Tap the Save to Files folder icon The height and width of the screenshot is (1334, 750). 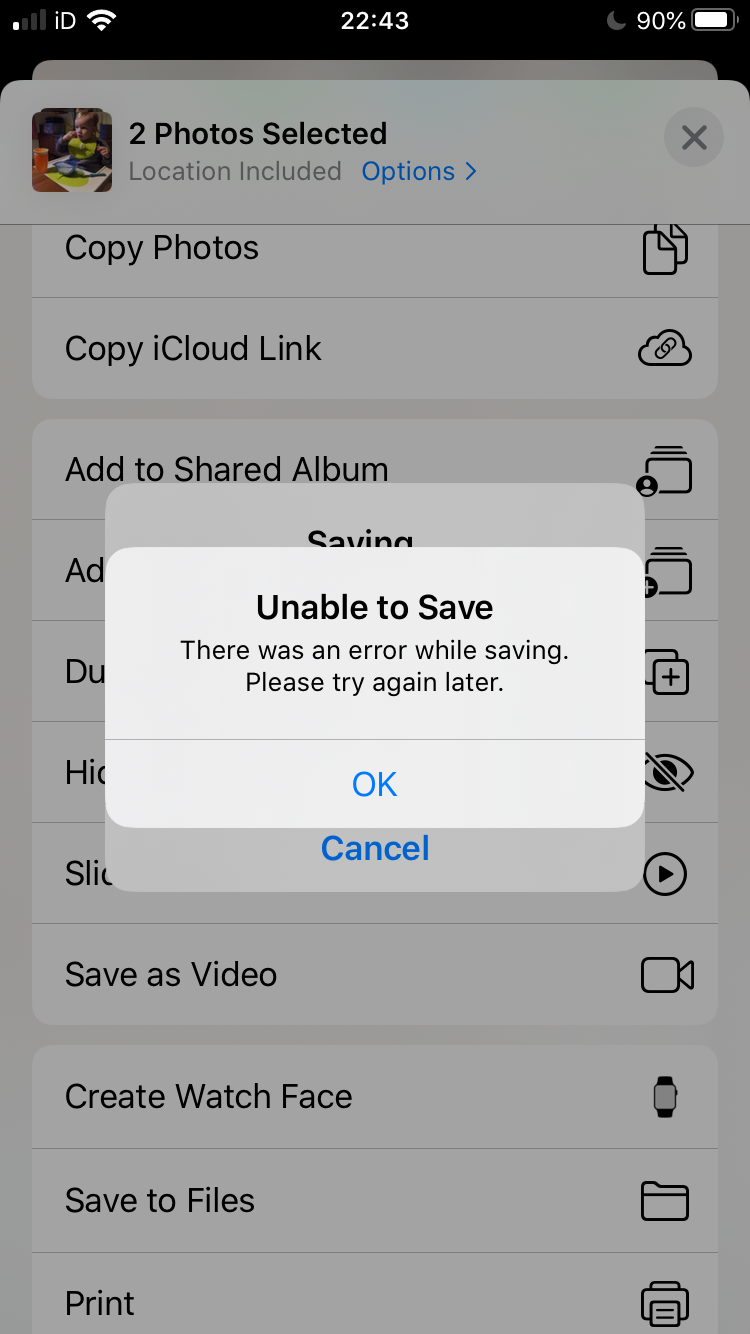tap(665, 1201)
